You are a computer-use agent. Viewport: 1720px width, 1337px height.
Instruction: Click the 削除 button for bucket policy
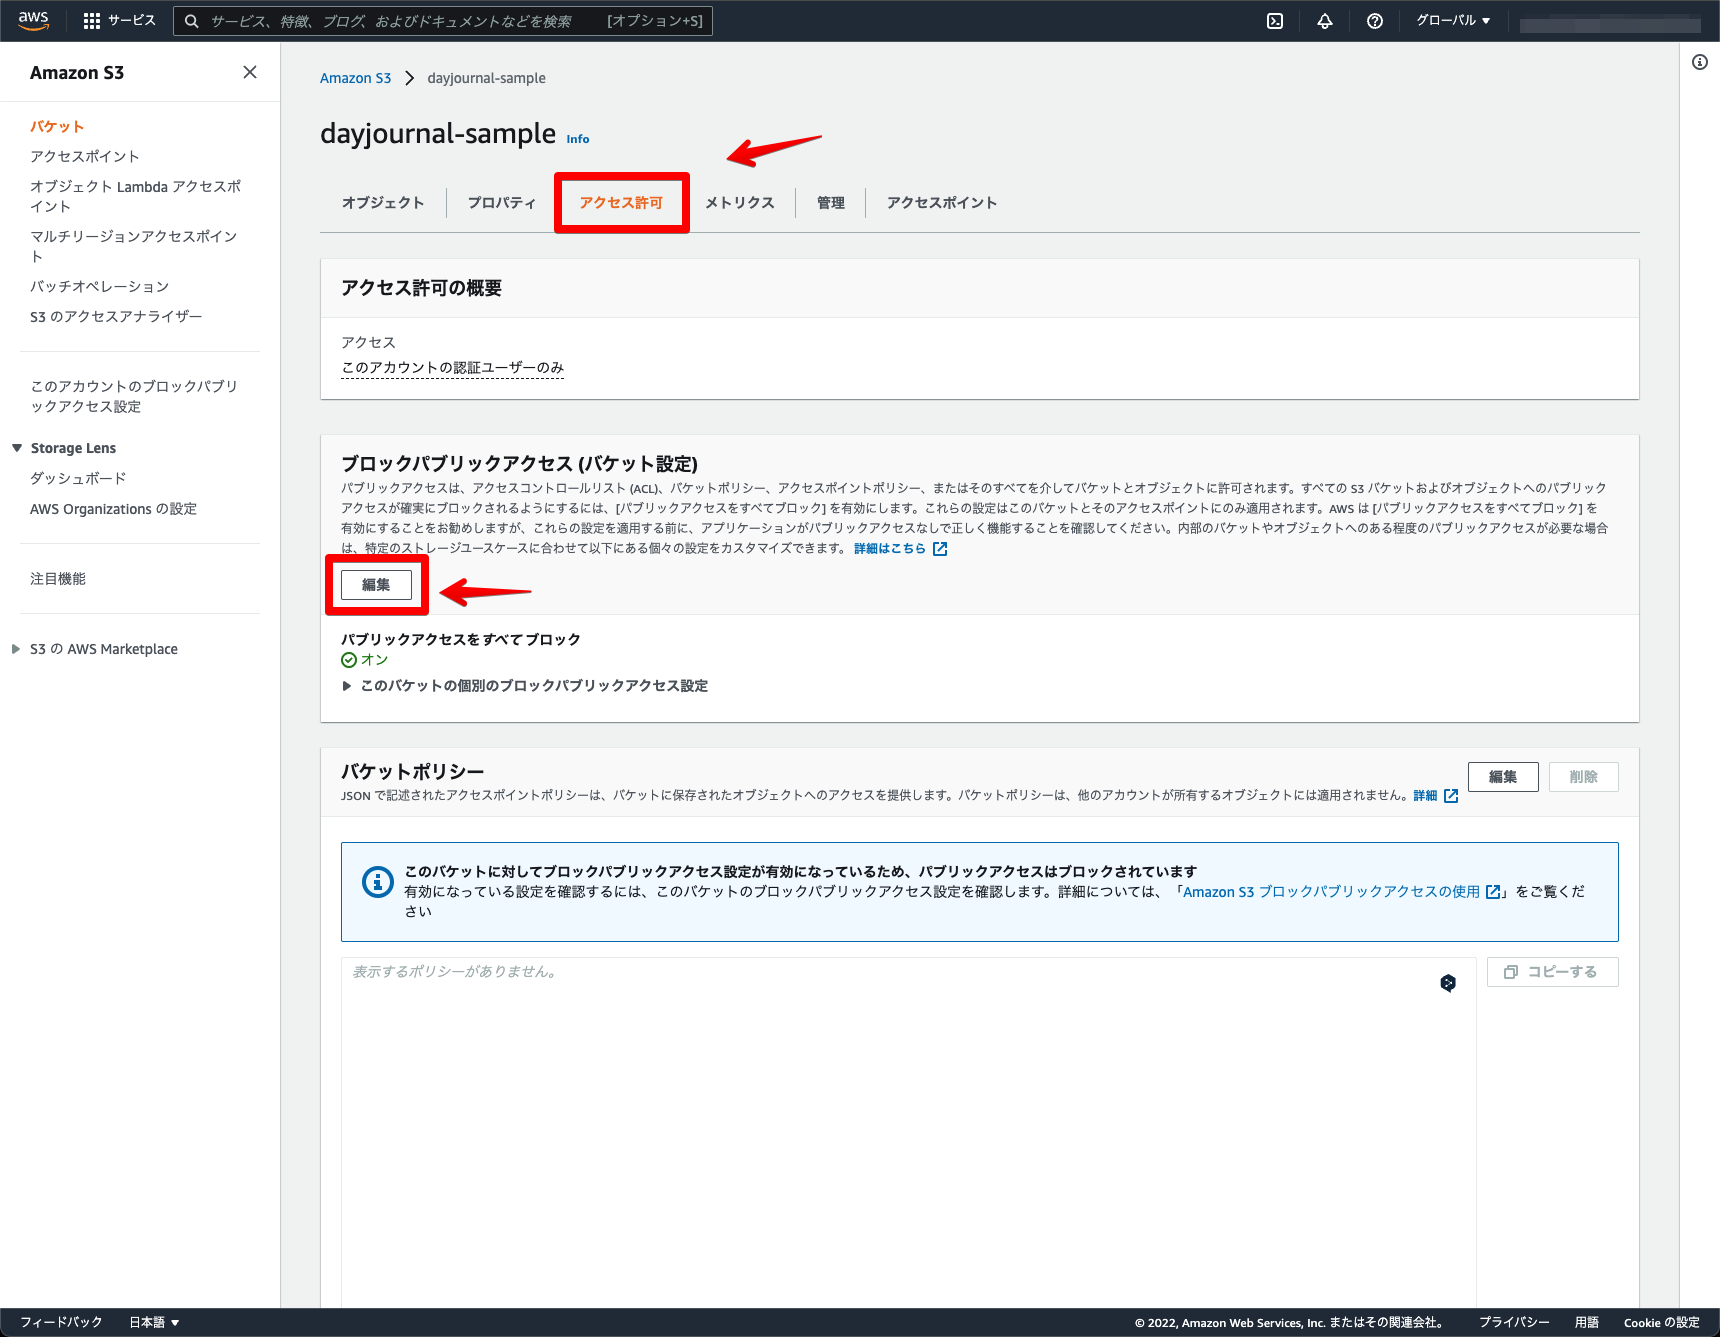pos(1584,777)
